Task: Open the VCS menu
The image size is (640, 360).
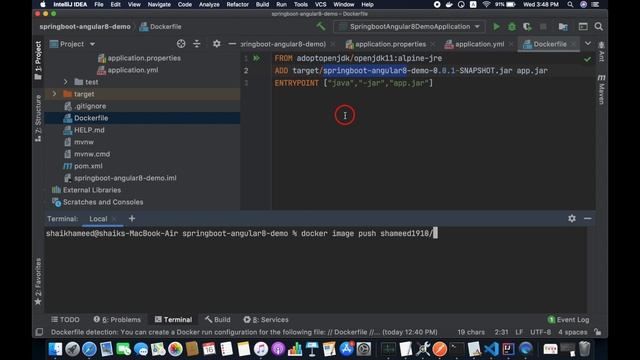Action: tap(320, 4)
